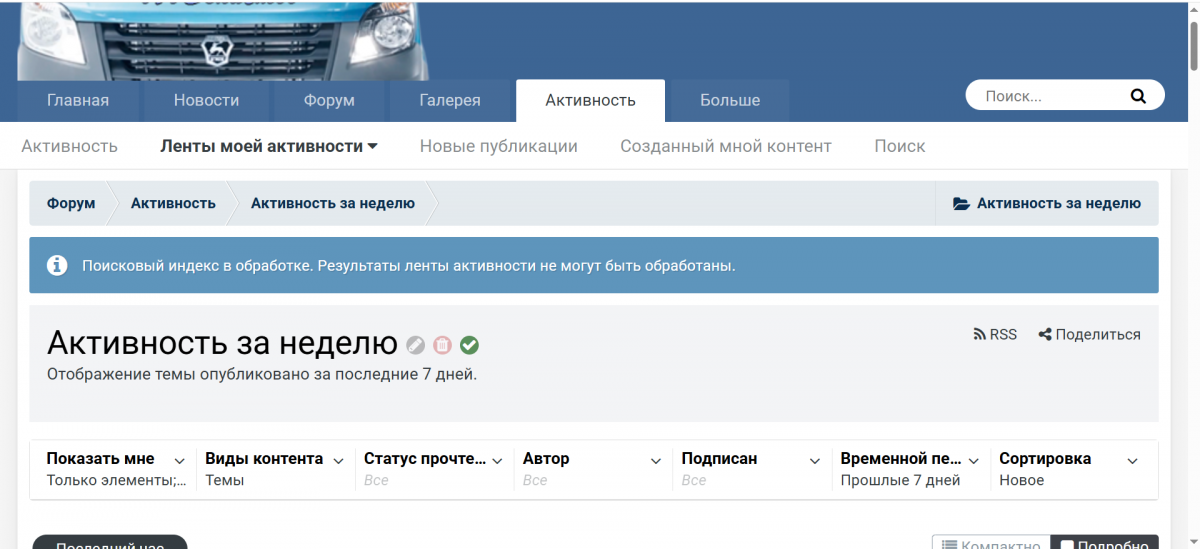Open the Ленты моей активности menu
Viewport: 1200px width, 549px height.
[269, 146]
